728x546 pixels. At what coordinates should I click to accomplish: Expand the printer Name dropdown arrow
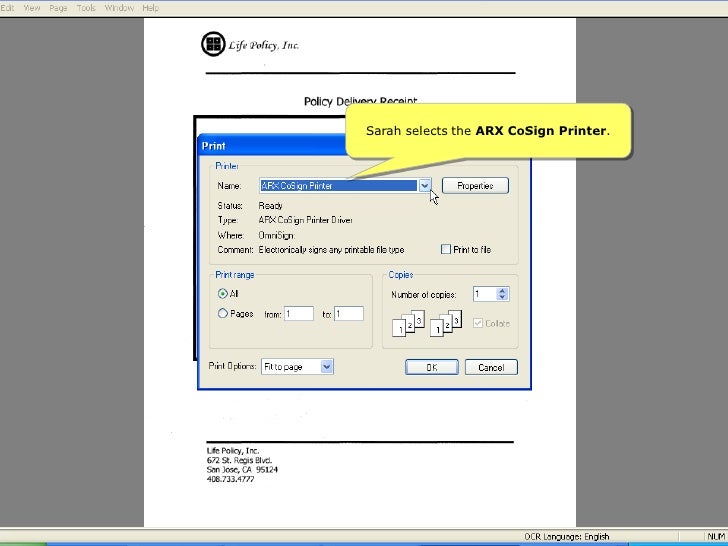click(425, 186)
